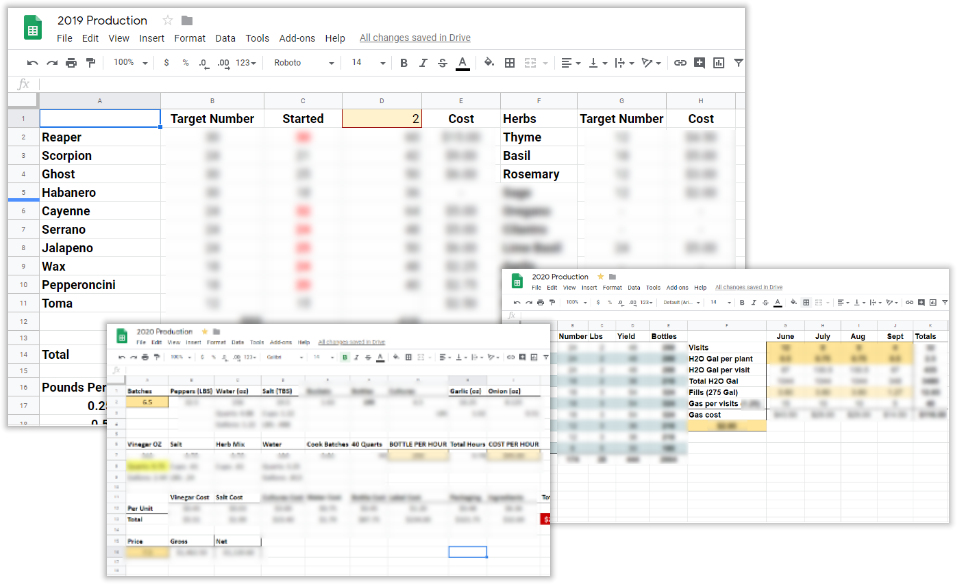Insert link using 2019 Production toolbar
Viewport: 957px width, 584px height.
(680, 63)
